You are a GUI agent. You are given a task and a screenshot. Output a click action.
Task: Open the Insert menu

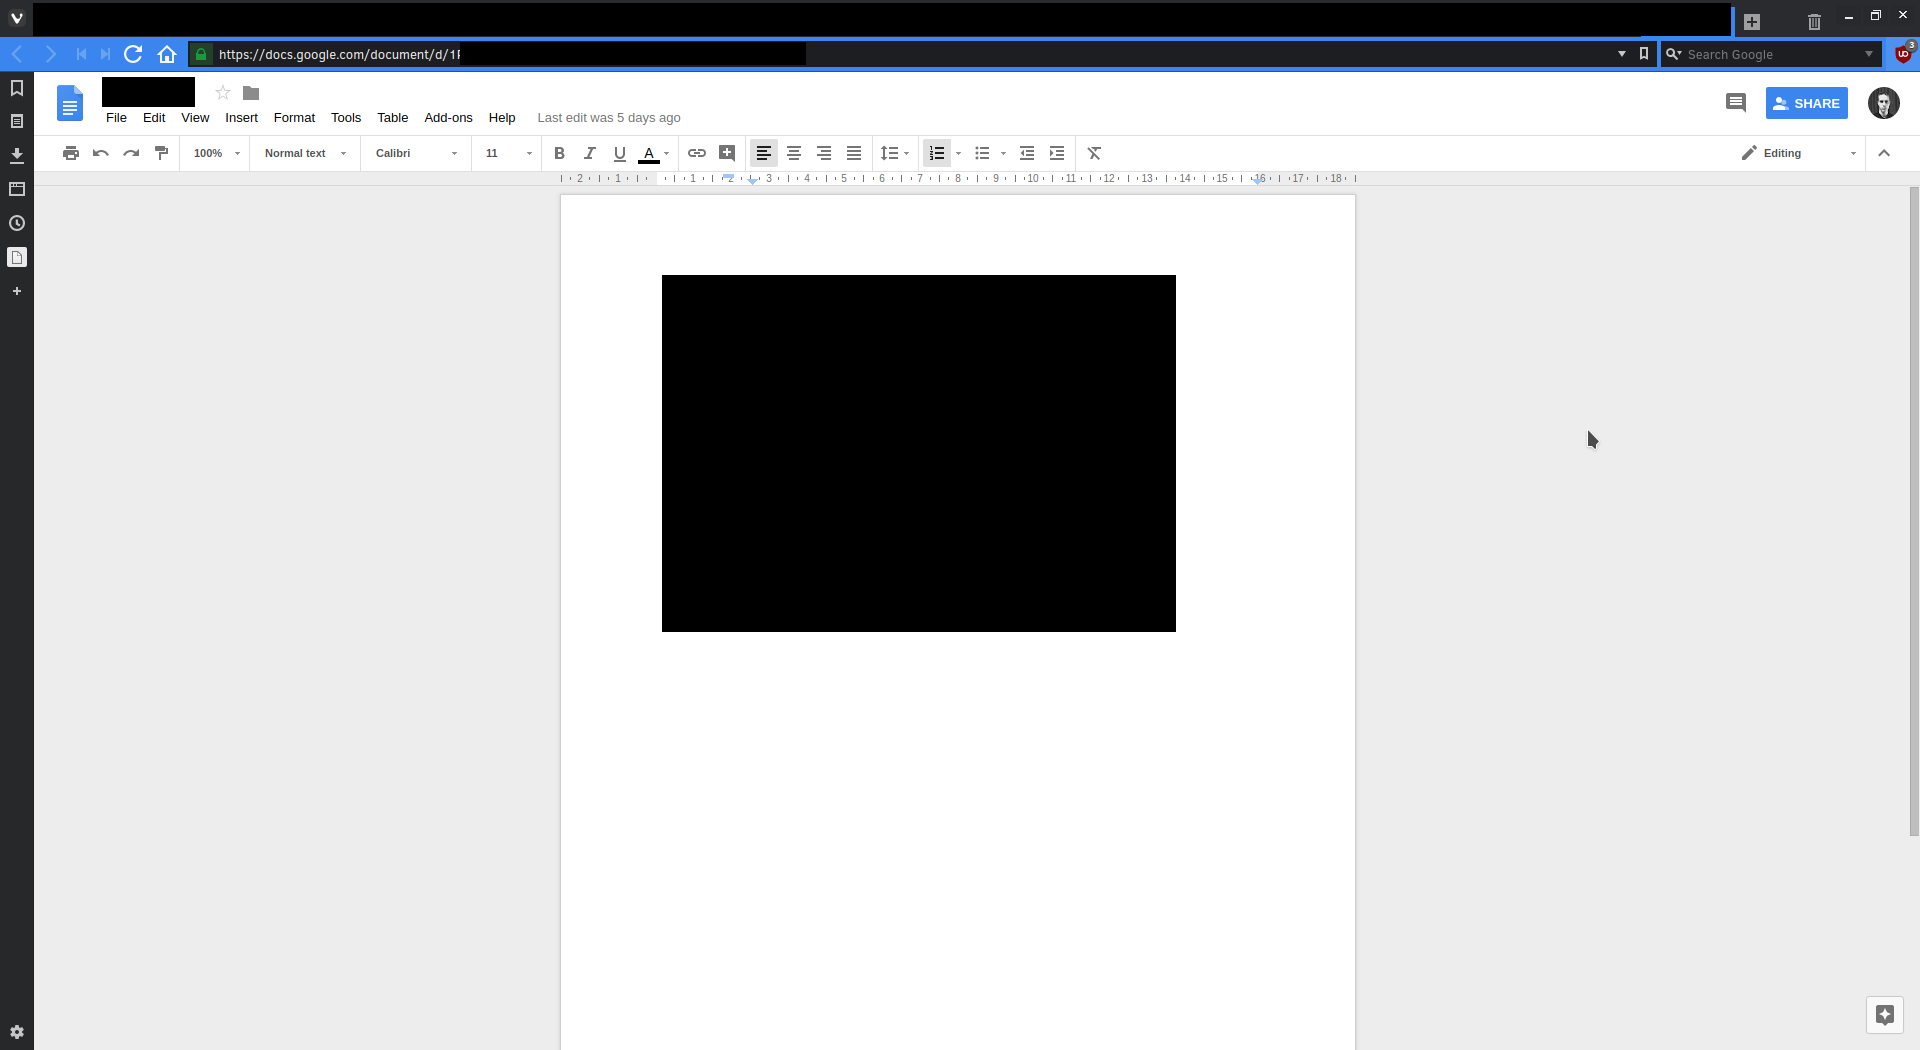coord(241,118)
